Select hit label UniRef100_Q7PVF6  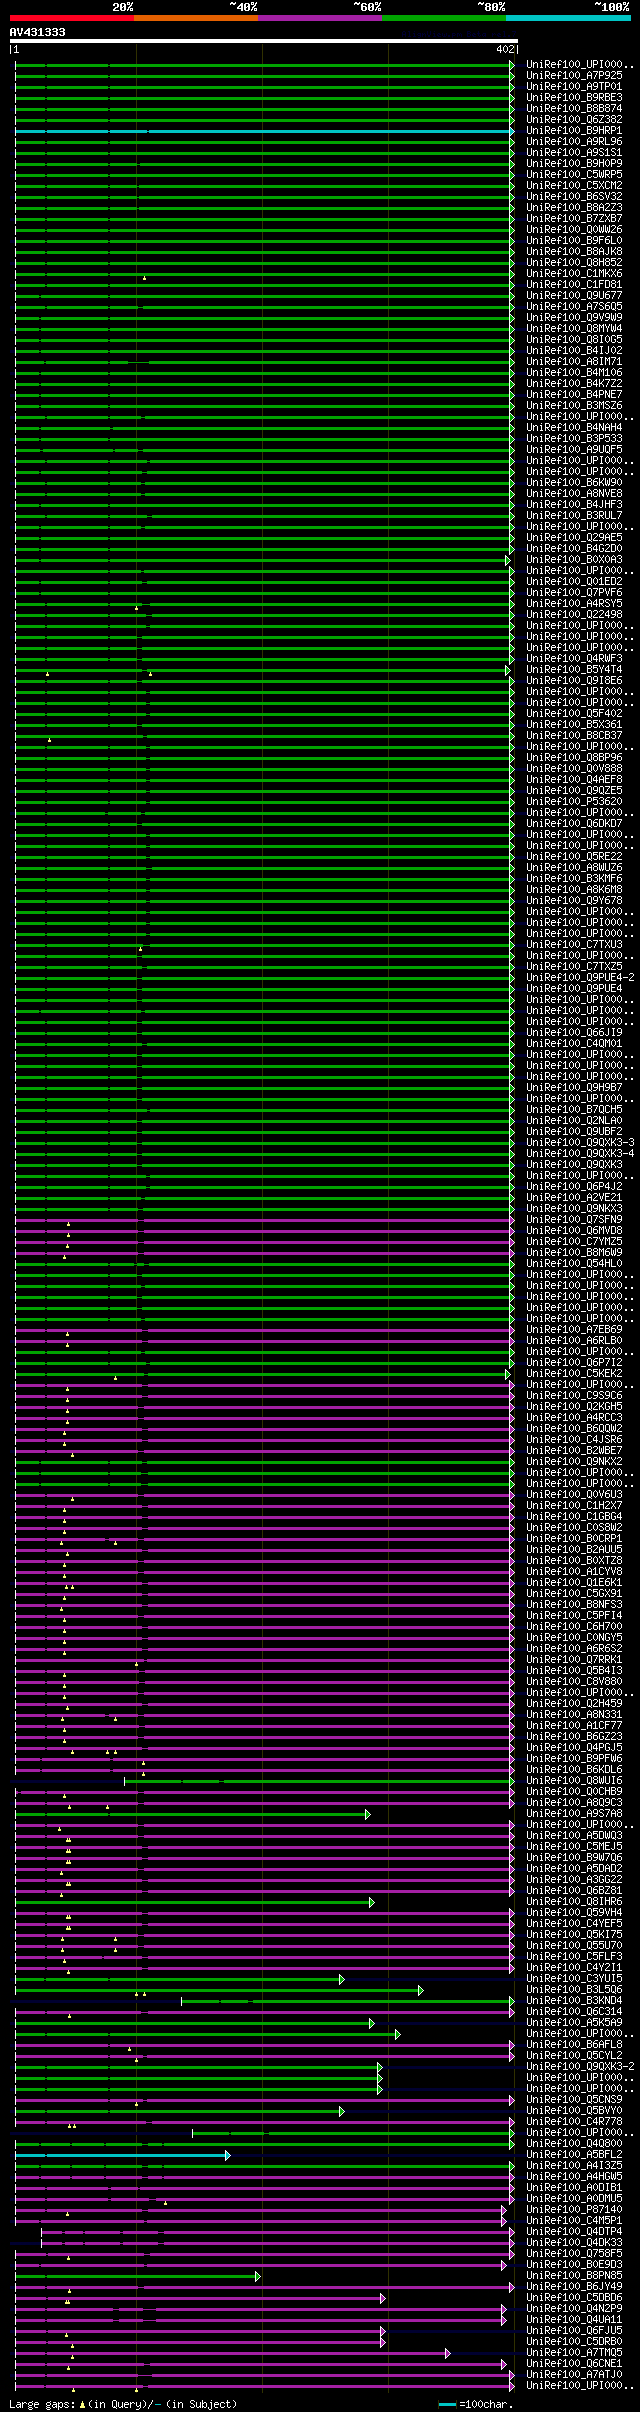point(574,592)
